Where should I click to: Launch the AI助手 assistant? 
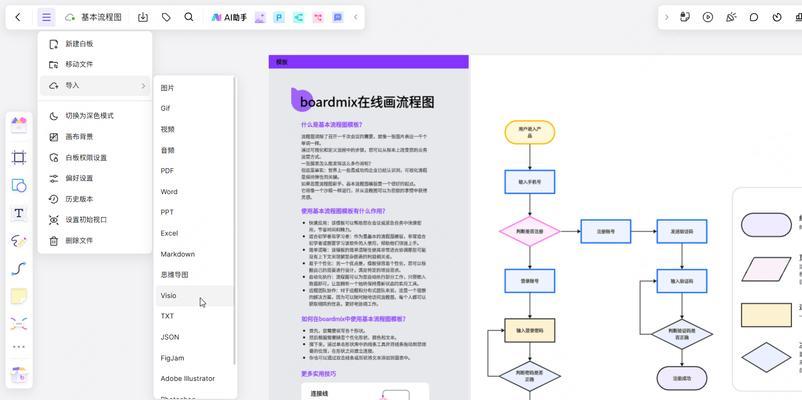tap(229, 17)
